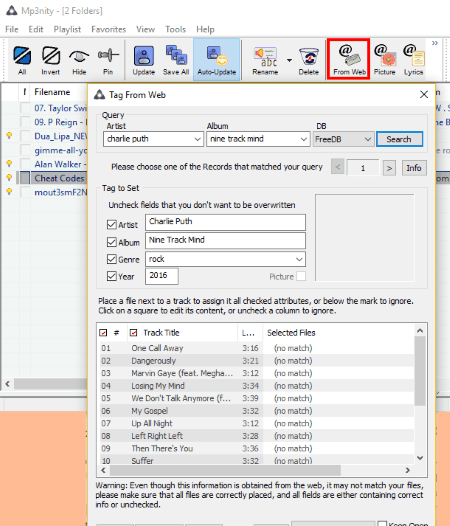This screenshot has height=526, width=450.
Task: Toggle the Picture checkbox
Action: (301, 276)
